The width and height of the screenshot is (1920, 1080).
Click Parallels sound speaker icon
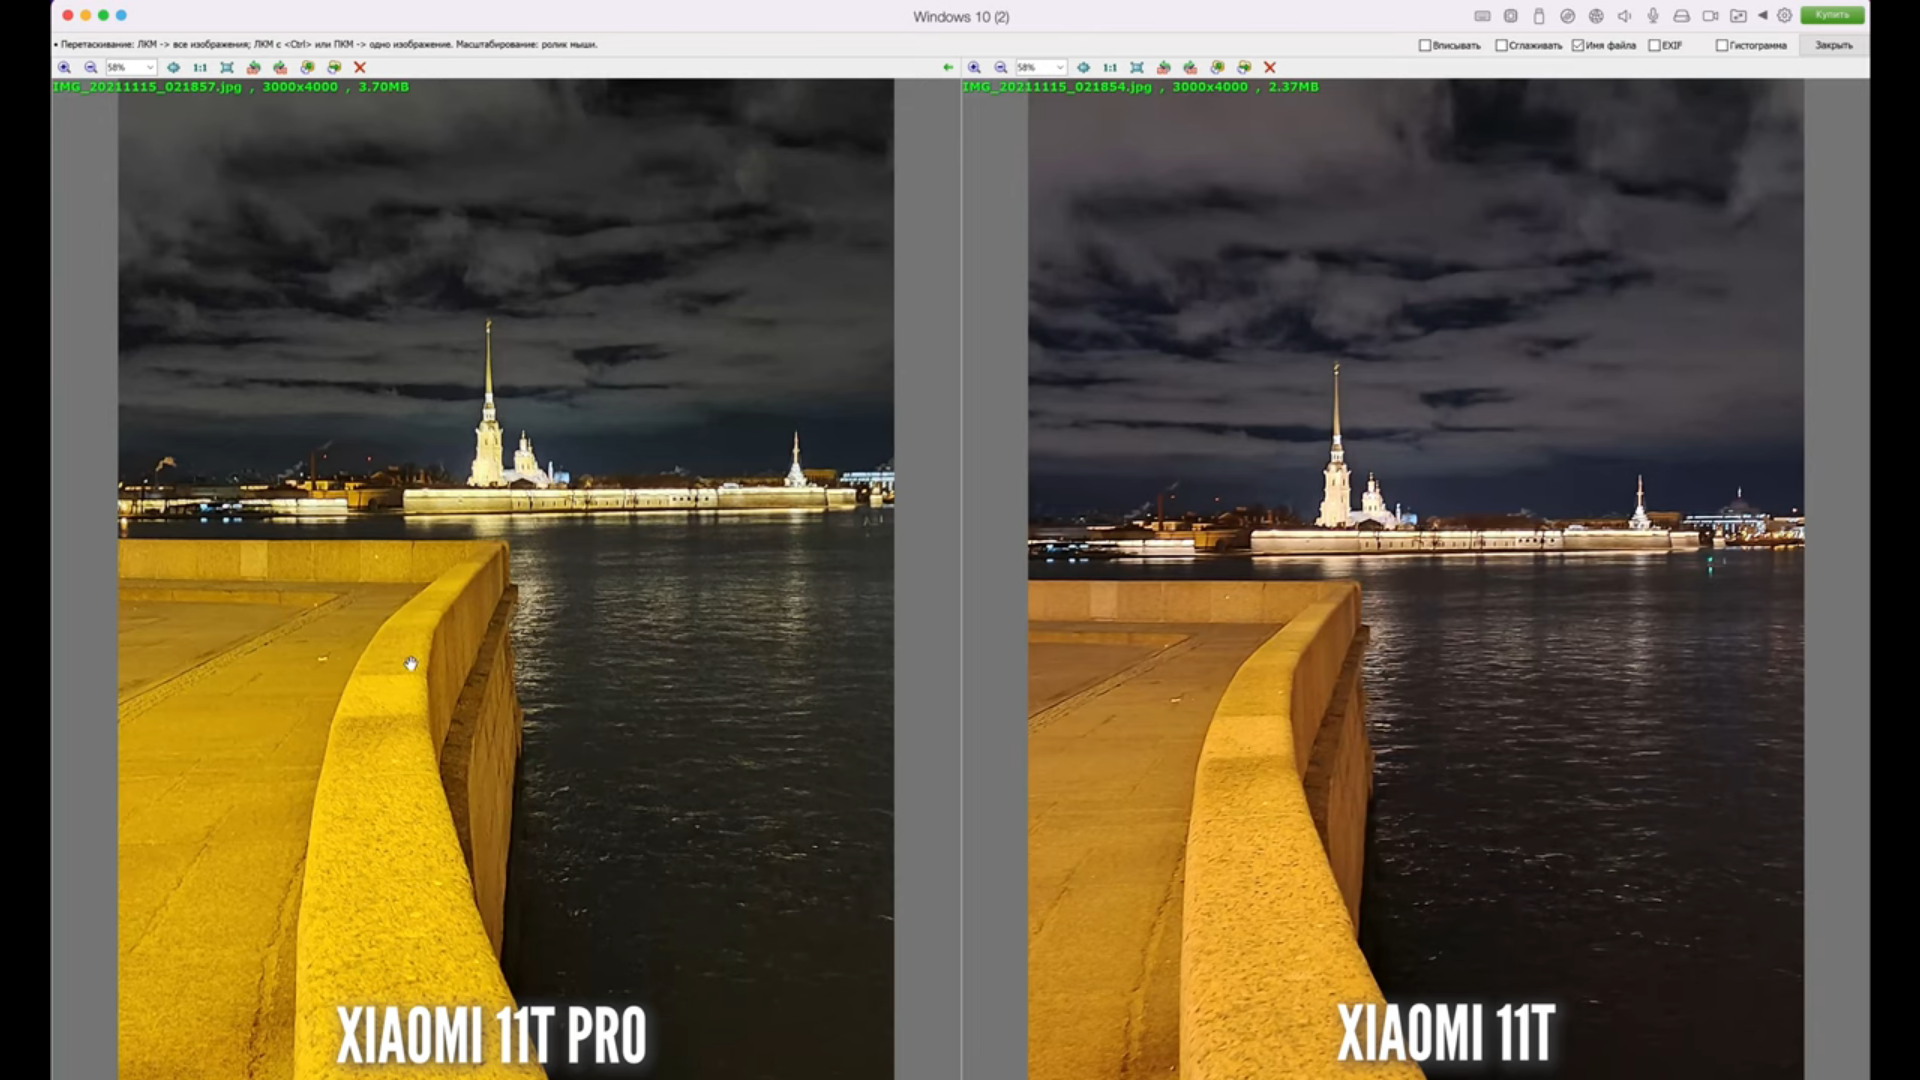(x=1625, y=16)
